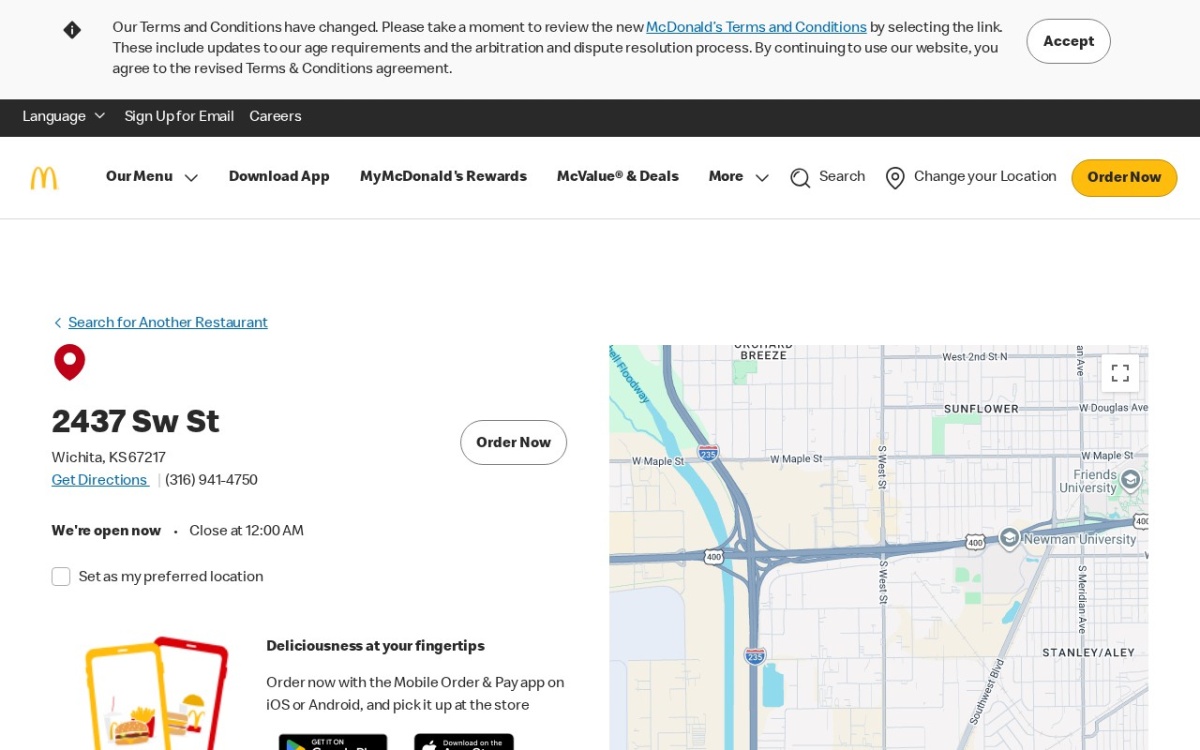Image resolution: width=1200 pixels, height=750 pixels.
Task: Click Get Directions link
Action: pos(99,480)
